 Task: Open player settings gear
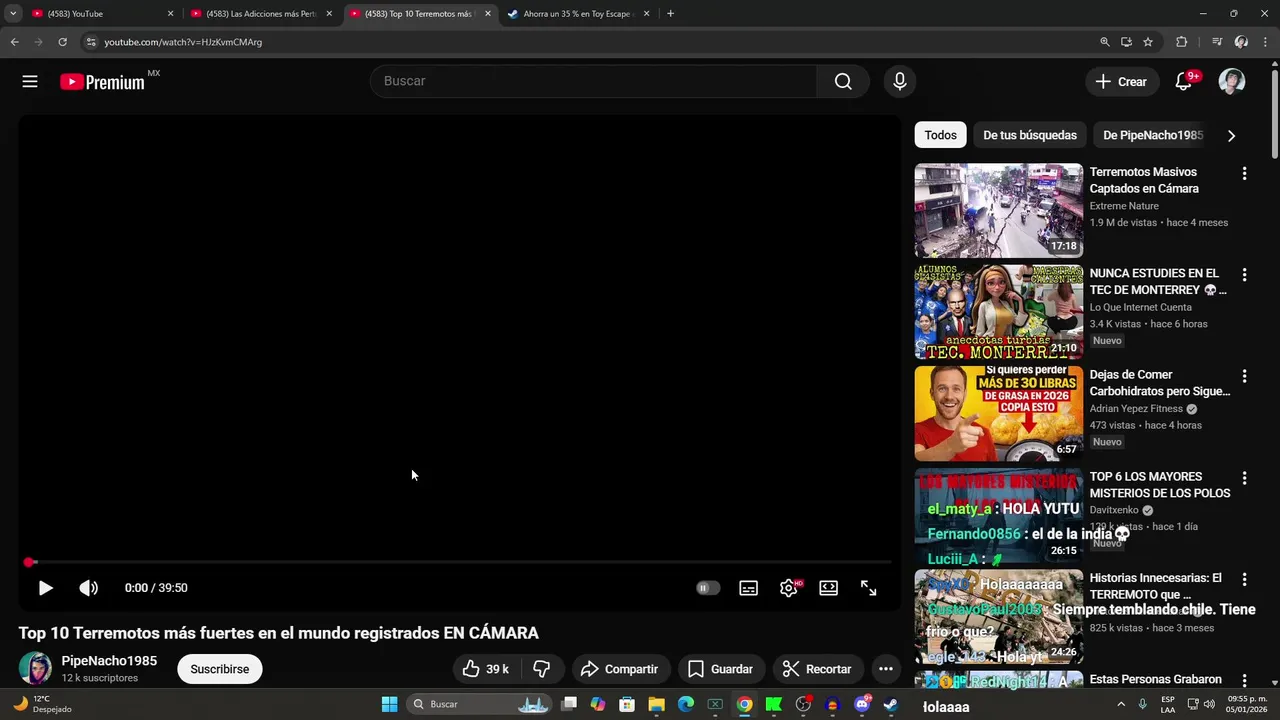(x=789, y=588)
